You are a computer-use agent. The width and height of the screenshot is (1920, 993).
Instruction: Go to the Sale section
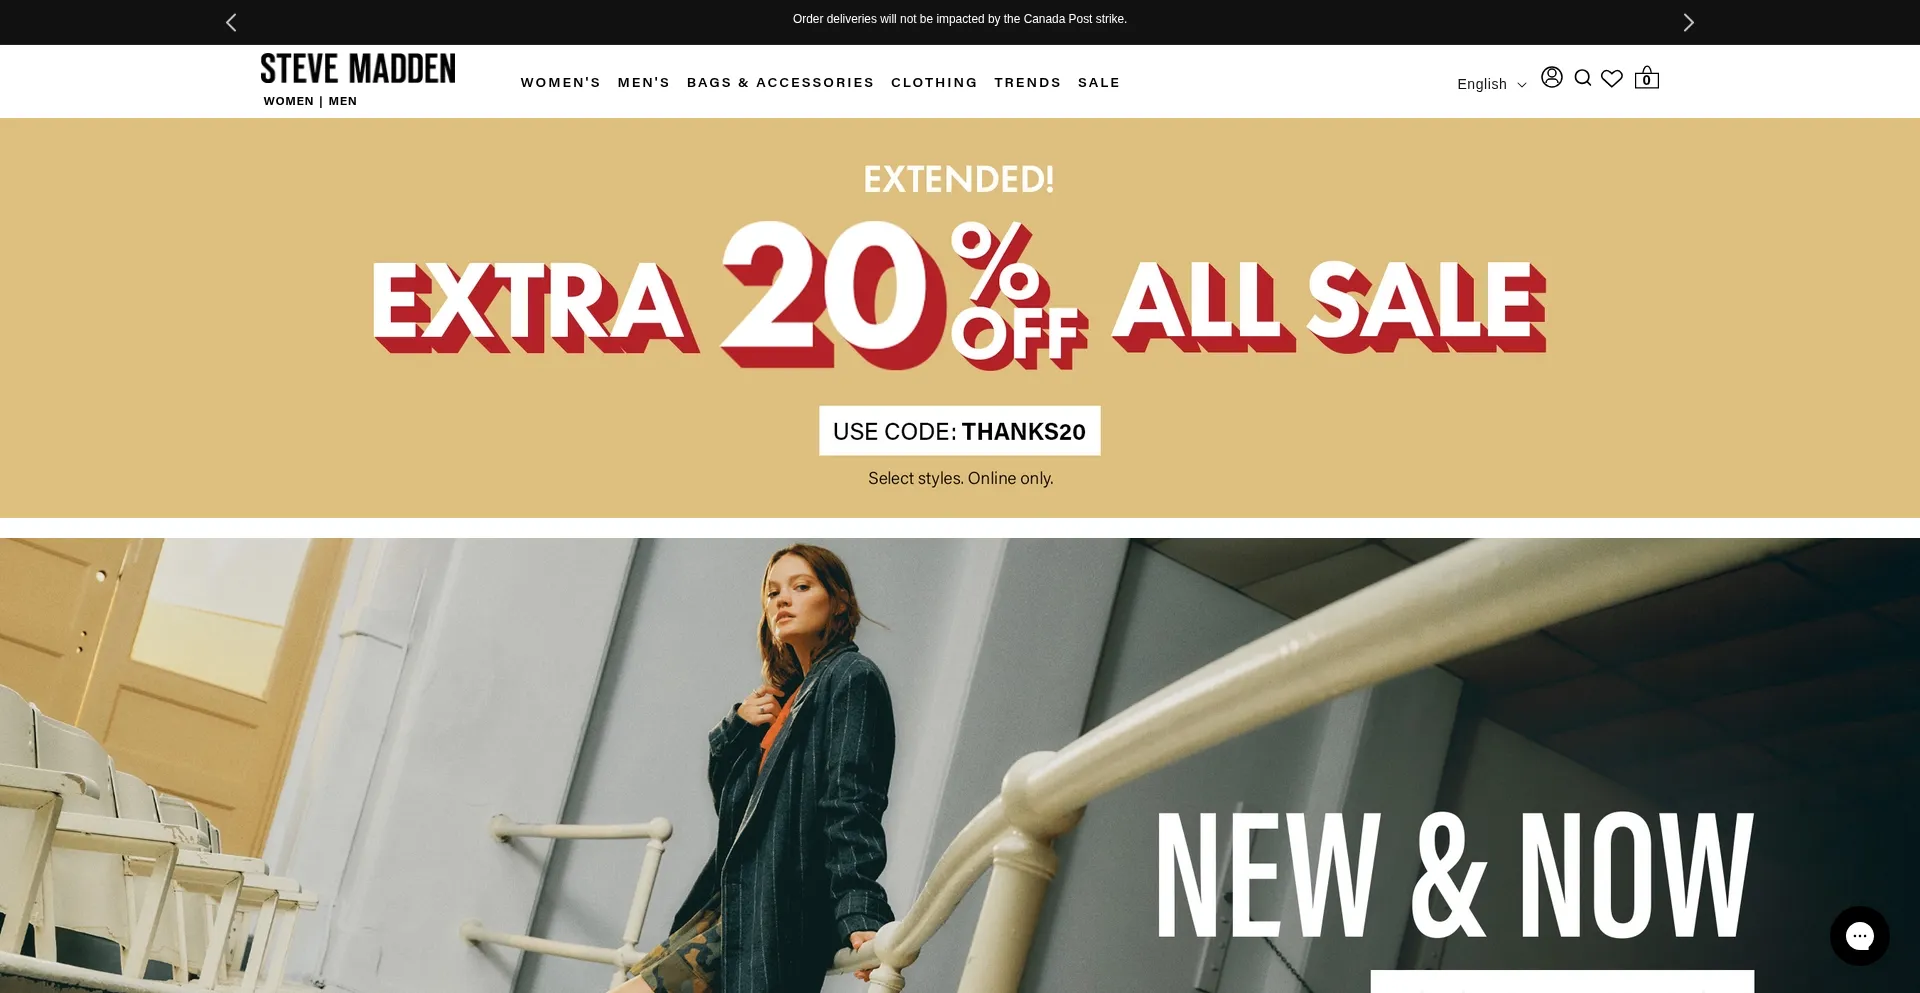pos(1098,82)
